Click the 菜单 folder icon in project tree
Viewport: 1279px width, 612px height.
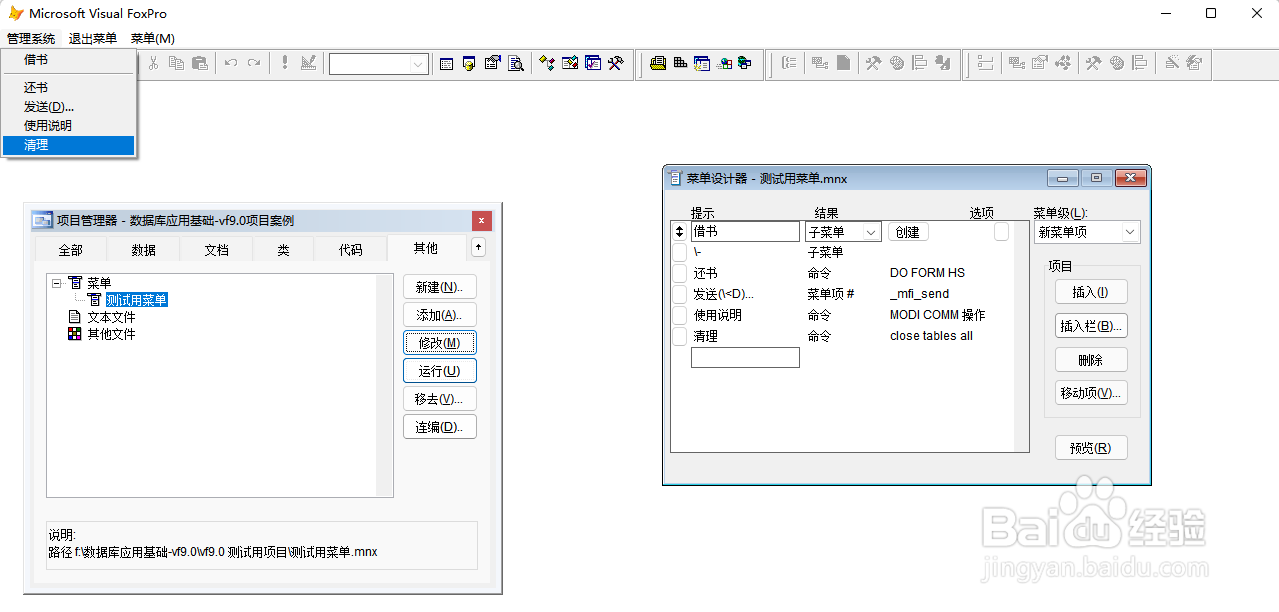75,283
